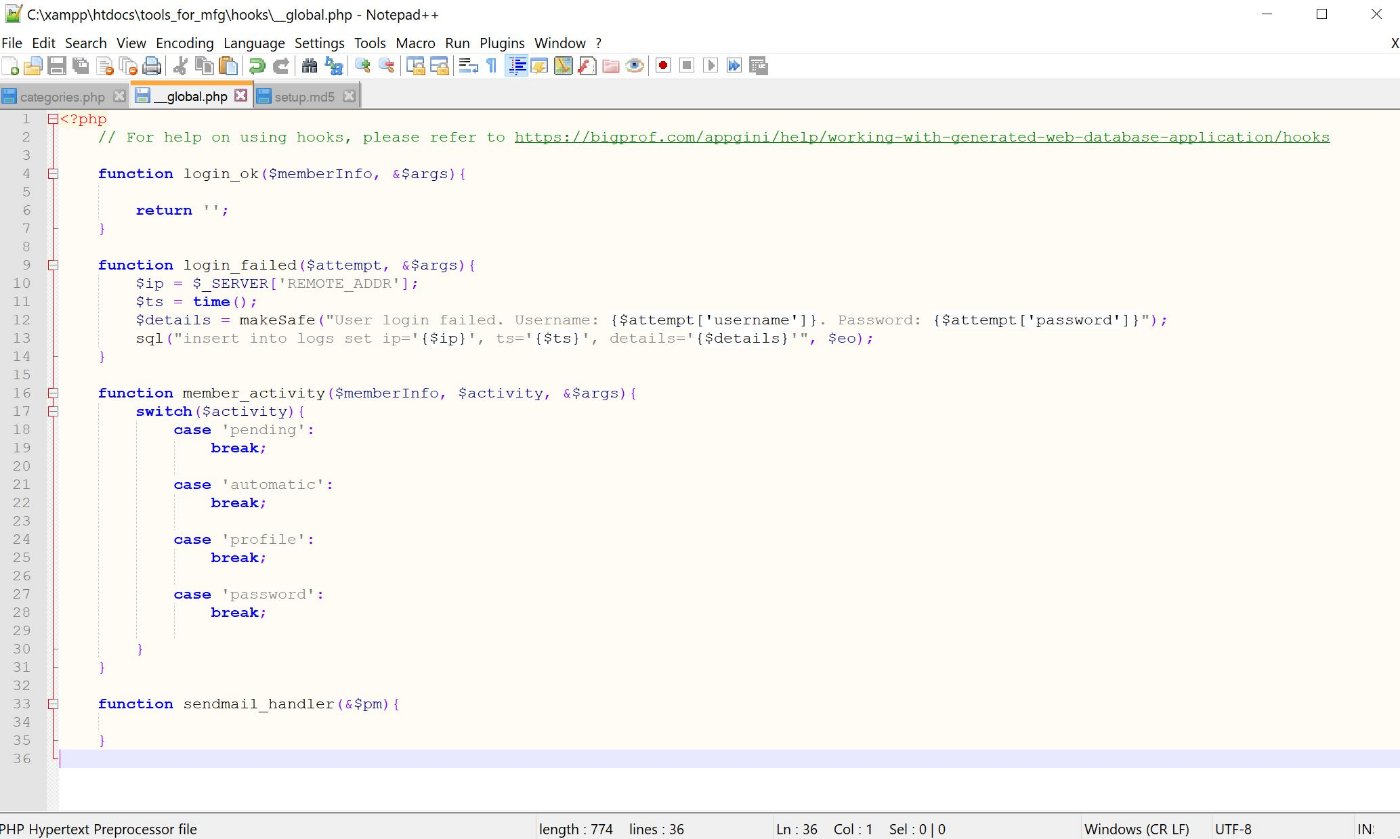Toggle file monitoring eye icon
Viewport: 1400px width, 839px height.
click(635, 66)
